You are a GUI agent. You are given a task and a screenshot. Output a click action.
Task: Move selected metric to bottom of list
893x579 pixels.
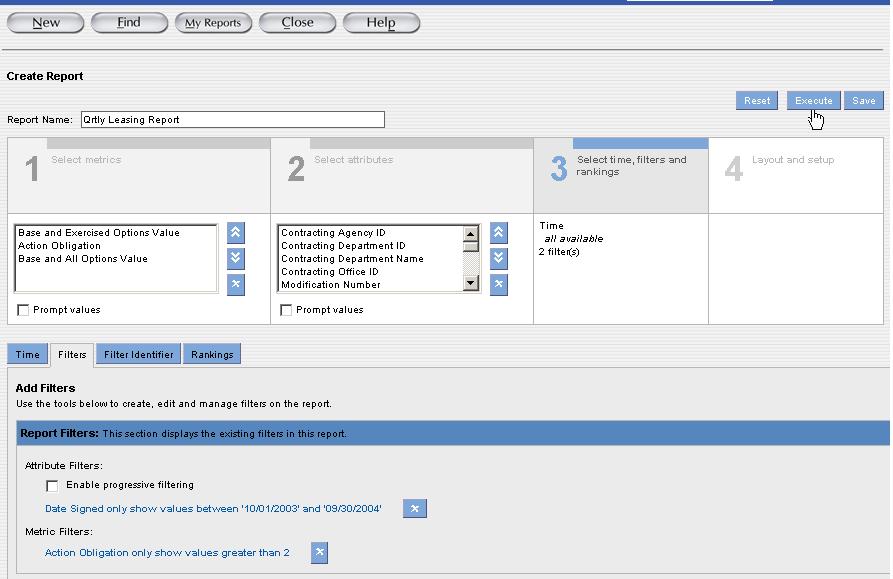click(236, 258)
